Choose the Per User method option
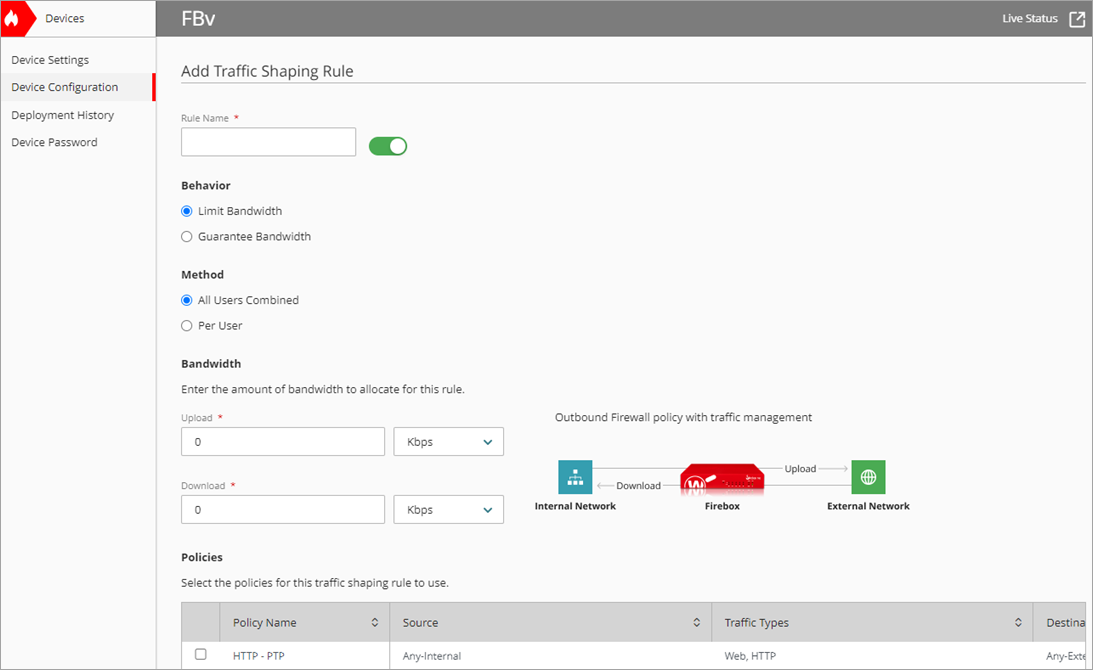 point(187,325)
